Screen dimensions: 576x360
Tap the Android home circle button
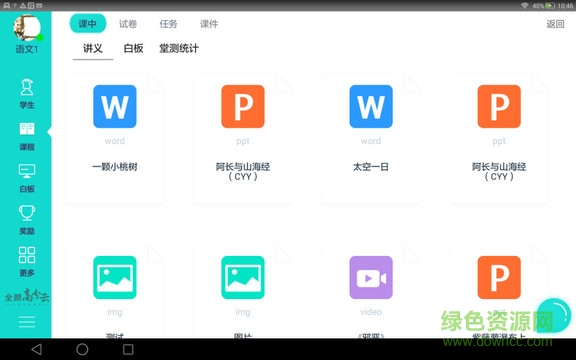(82, 349)
